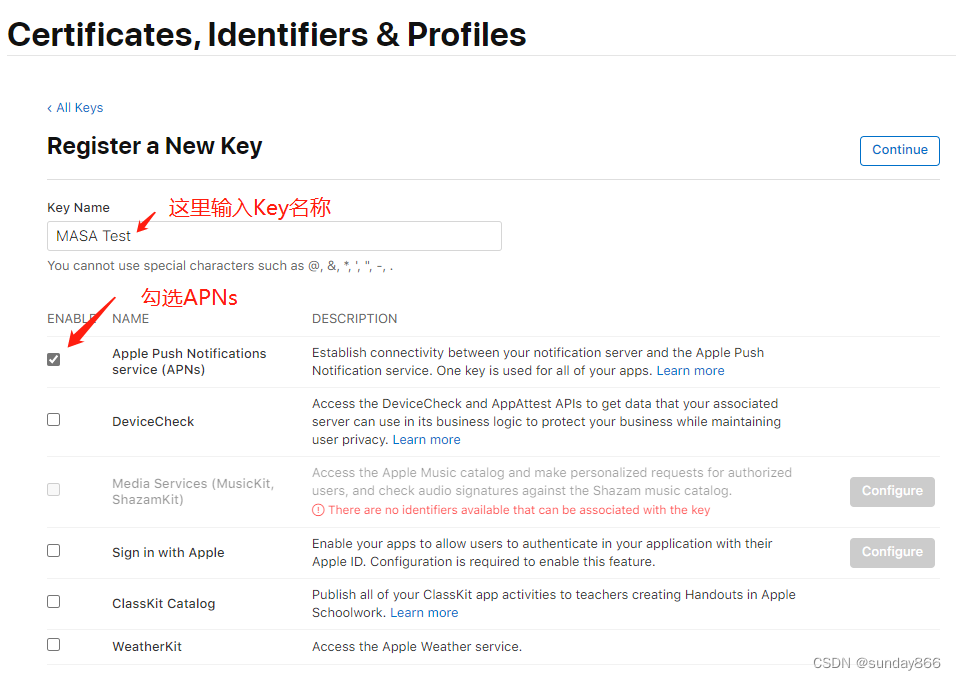956x680 pixels.
Task: Click the NAME column header
Action: coord(130,319)
